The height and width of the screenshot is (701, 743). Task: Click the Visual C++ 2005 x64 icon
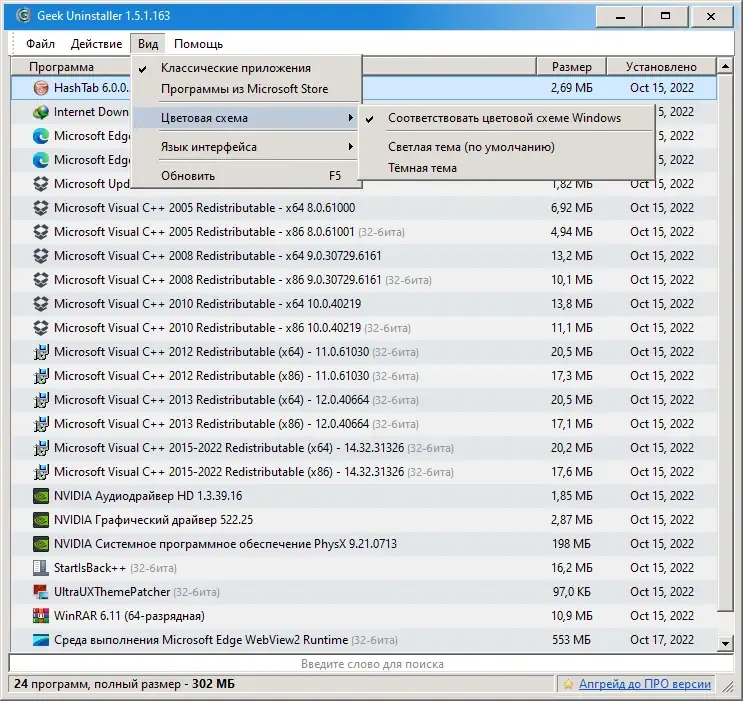[x=41, y=208]
